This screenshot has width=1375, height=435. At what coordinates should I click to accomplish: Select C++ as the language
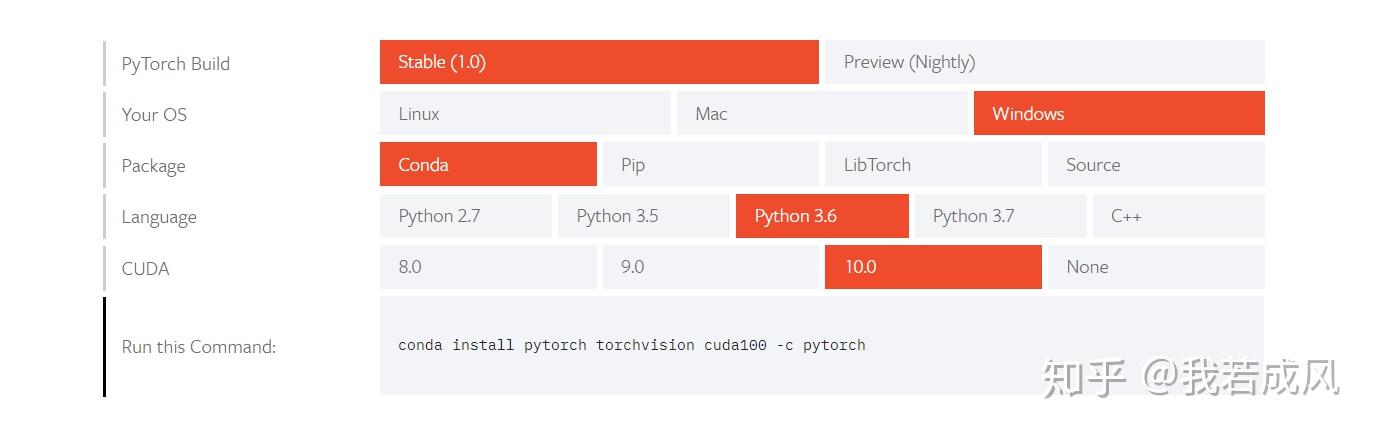click(x=1178, y=217)
